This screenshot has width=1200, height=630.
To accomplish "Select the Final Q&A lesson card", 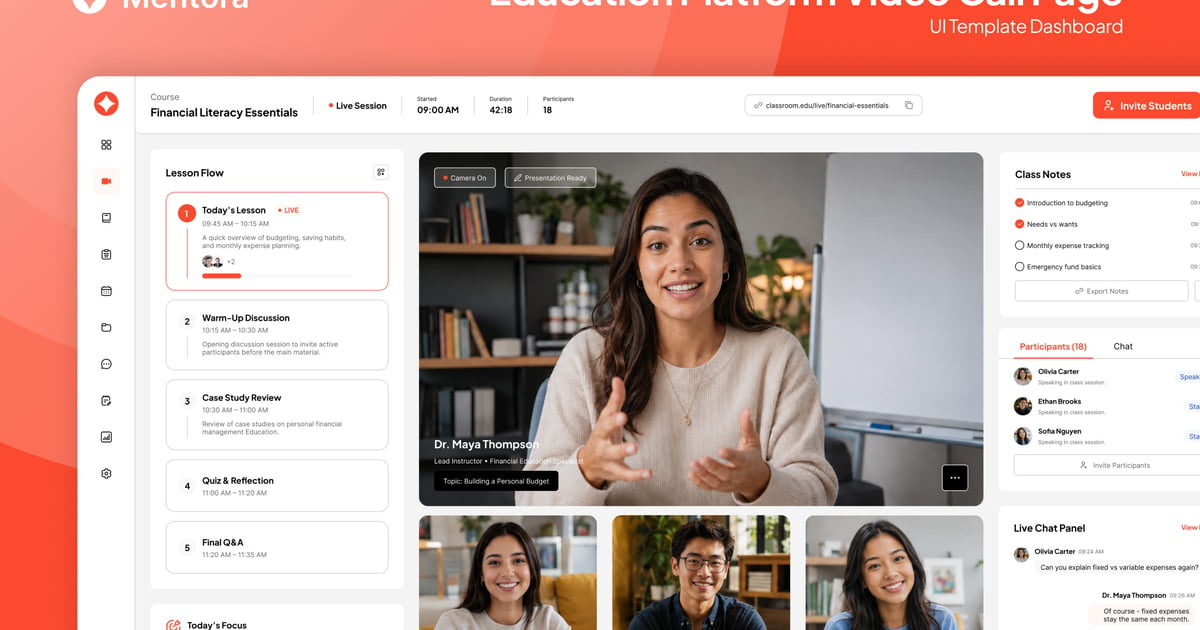I will coord(277,547).
